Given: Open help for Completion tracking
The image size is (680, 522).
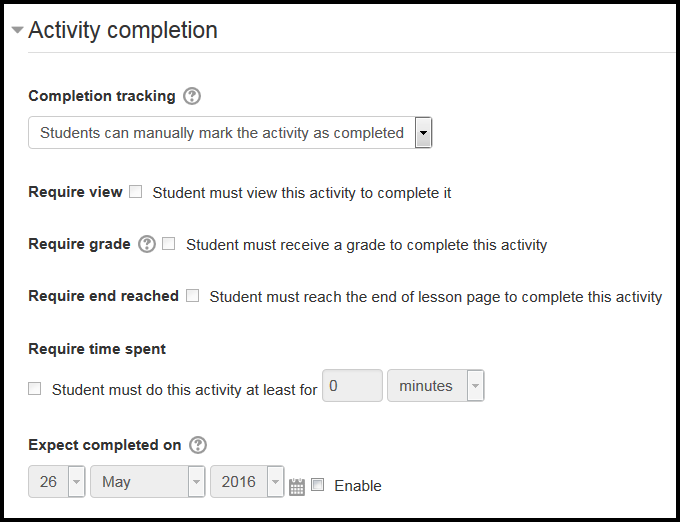Looking at the screenshot, I should [192, 96].
